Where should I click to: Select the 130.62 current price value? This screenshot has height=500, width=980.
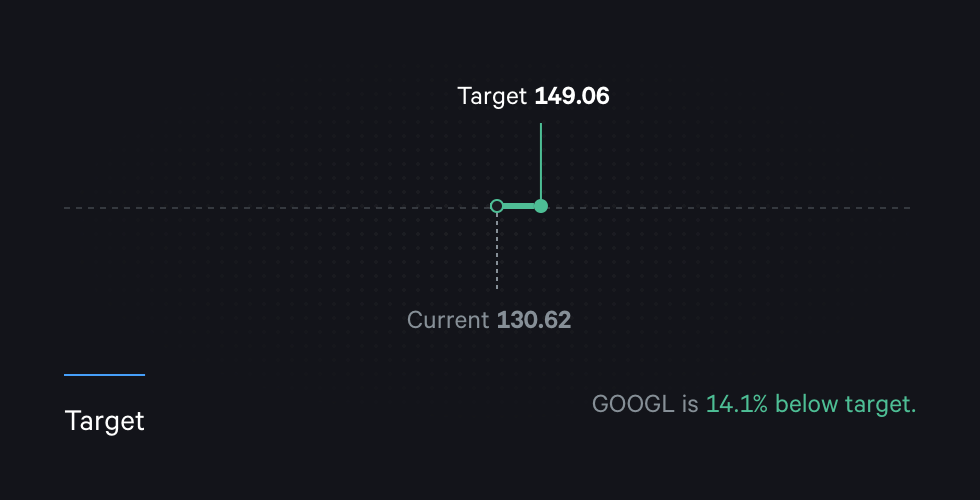(534, 320)
